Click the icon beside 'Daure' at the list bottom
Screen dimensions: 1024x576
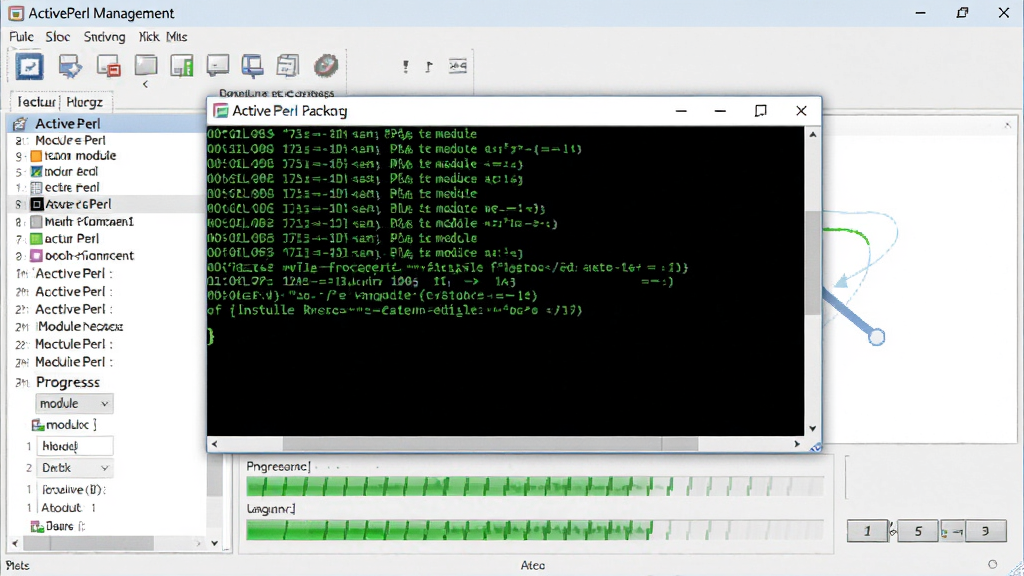tap(37, 526)
